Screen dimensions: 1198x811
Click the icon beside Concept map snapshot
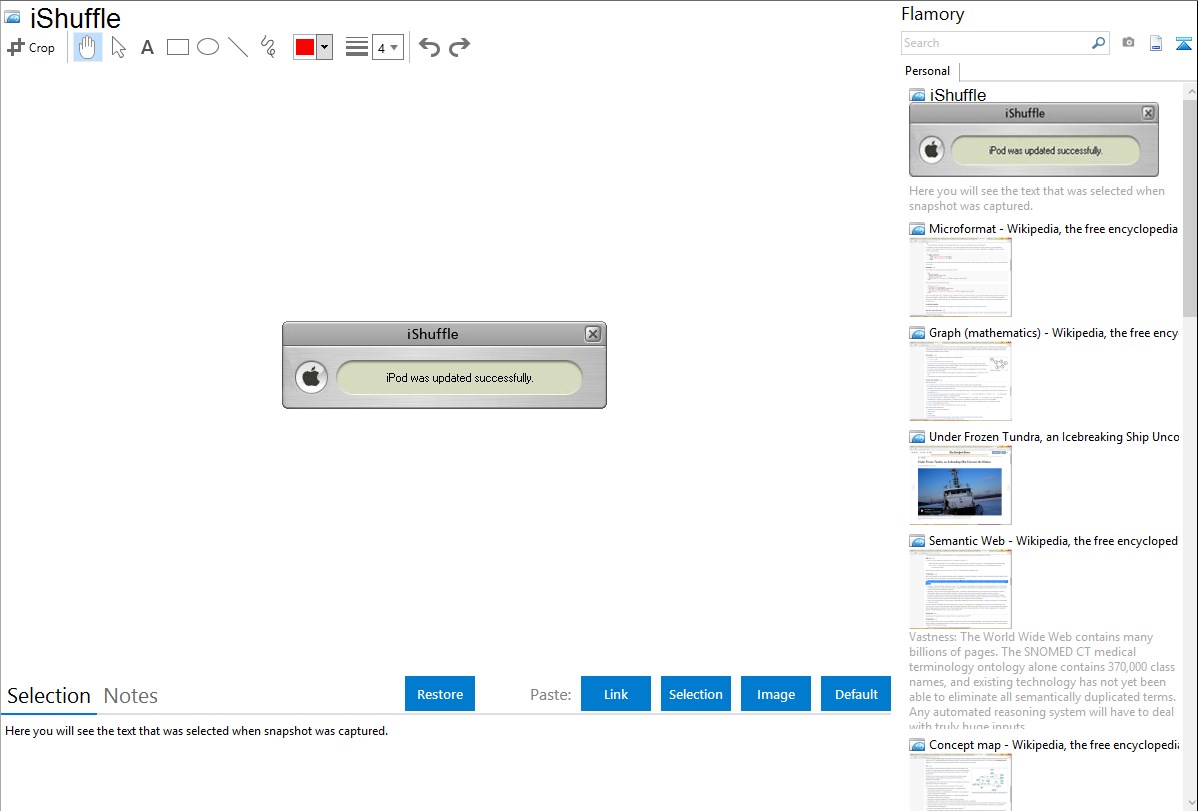918,745
